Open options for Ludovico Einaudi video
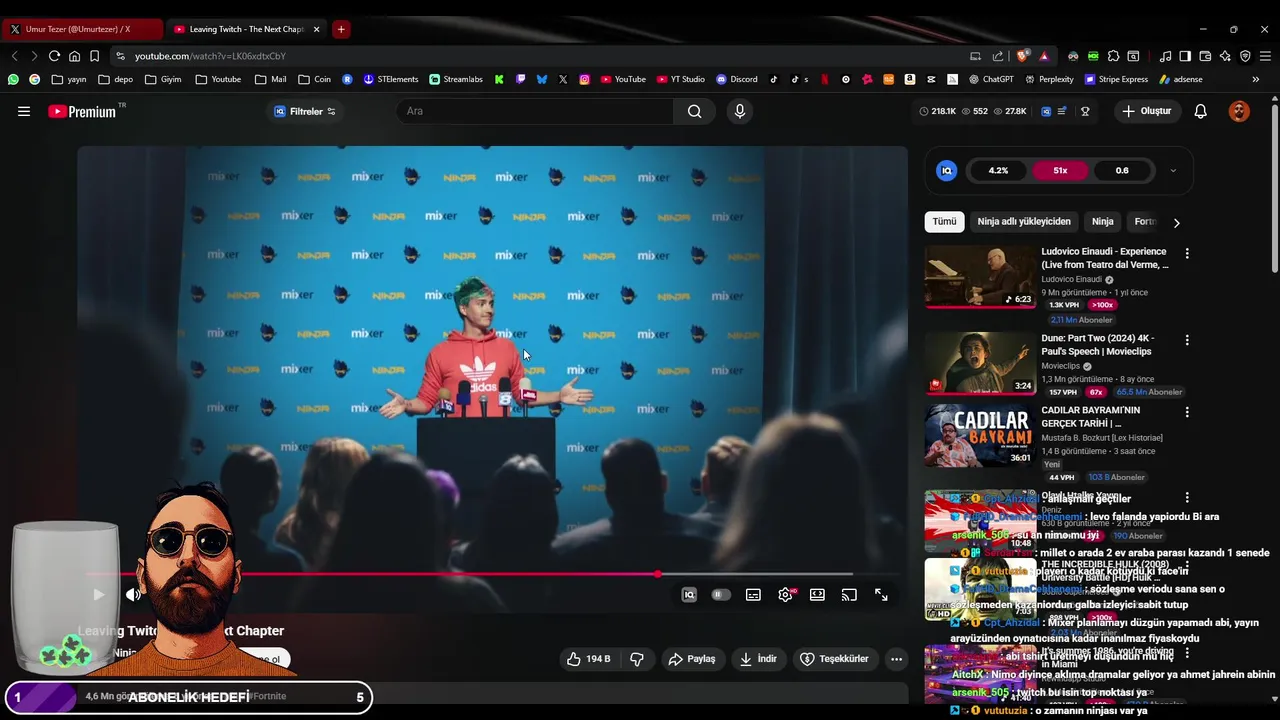The width and height of the screenshot is (1280, 720). coord(1187,254)
